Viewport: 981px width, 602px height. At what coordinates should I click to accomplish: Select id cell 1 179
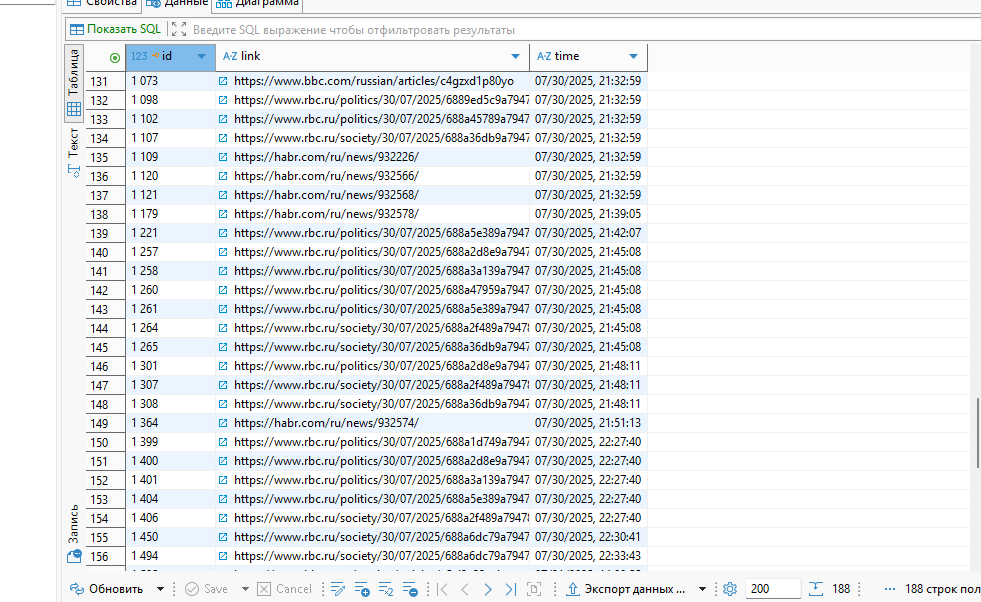coord(170,214)
